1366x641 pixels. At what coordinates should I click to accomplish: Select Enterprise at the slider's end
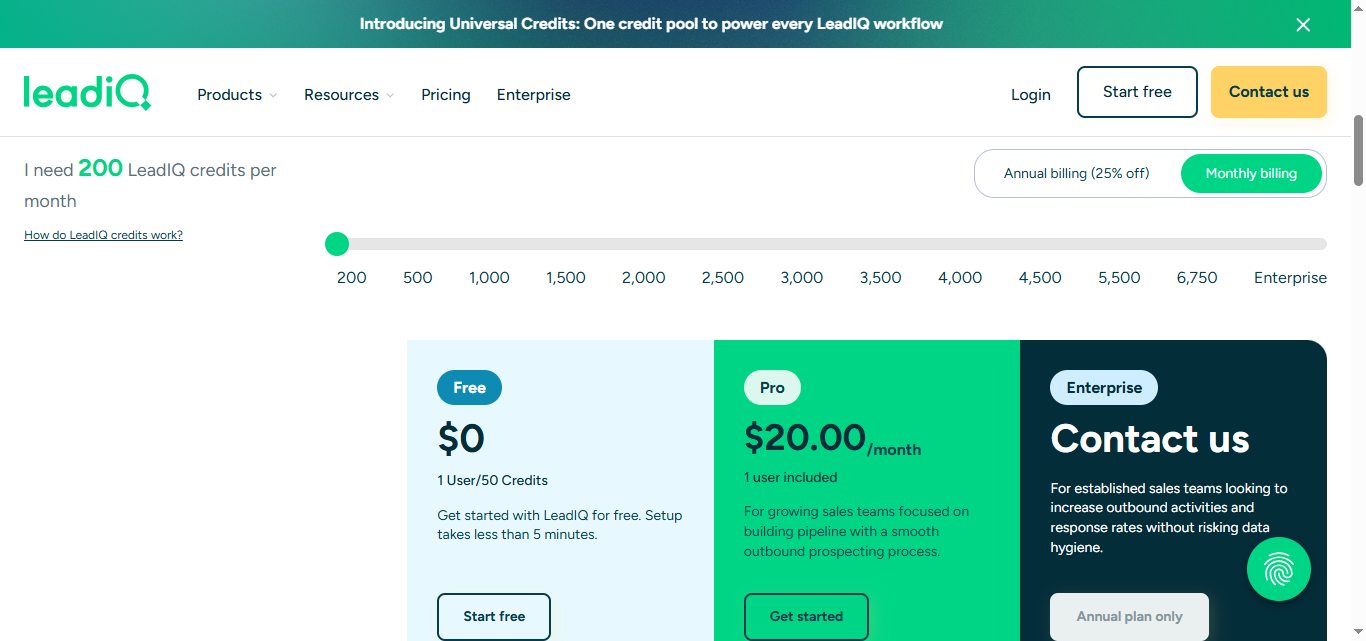point(1290,277)
